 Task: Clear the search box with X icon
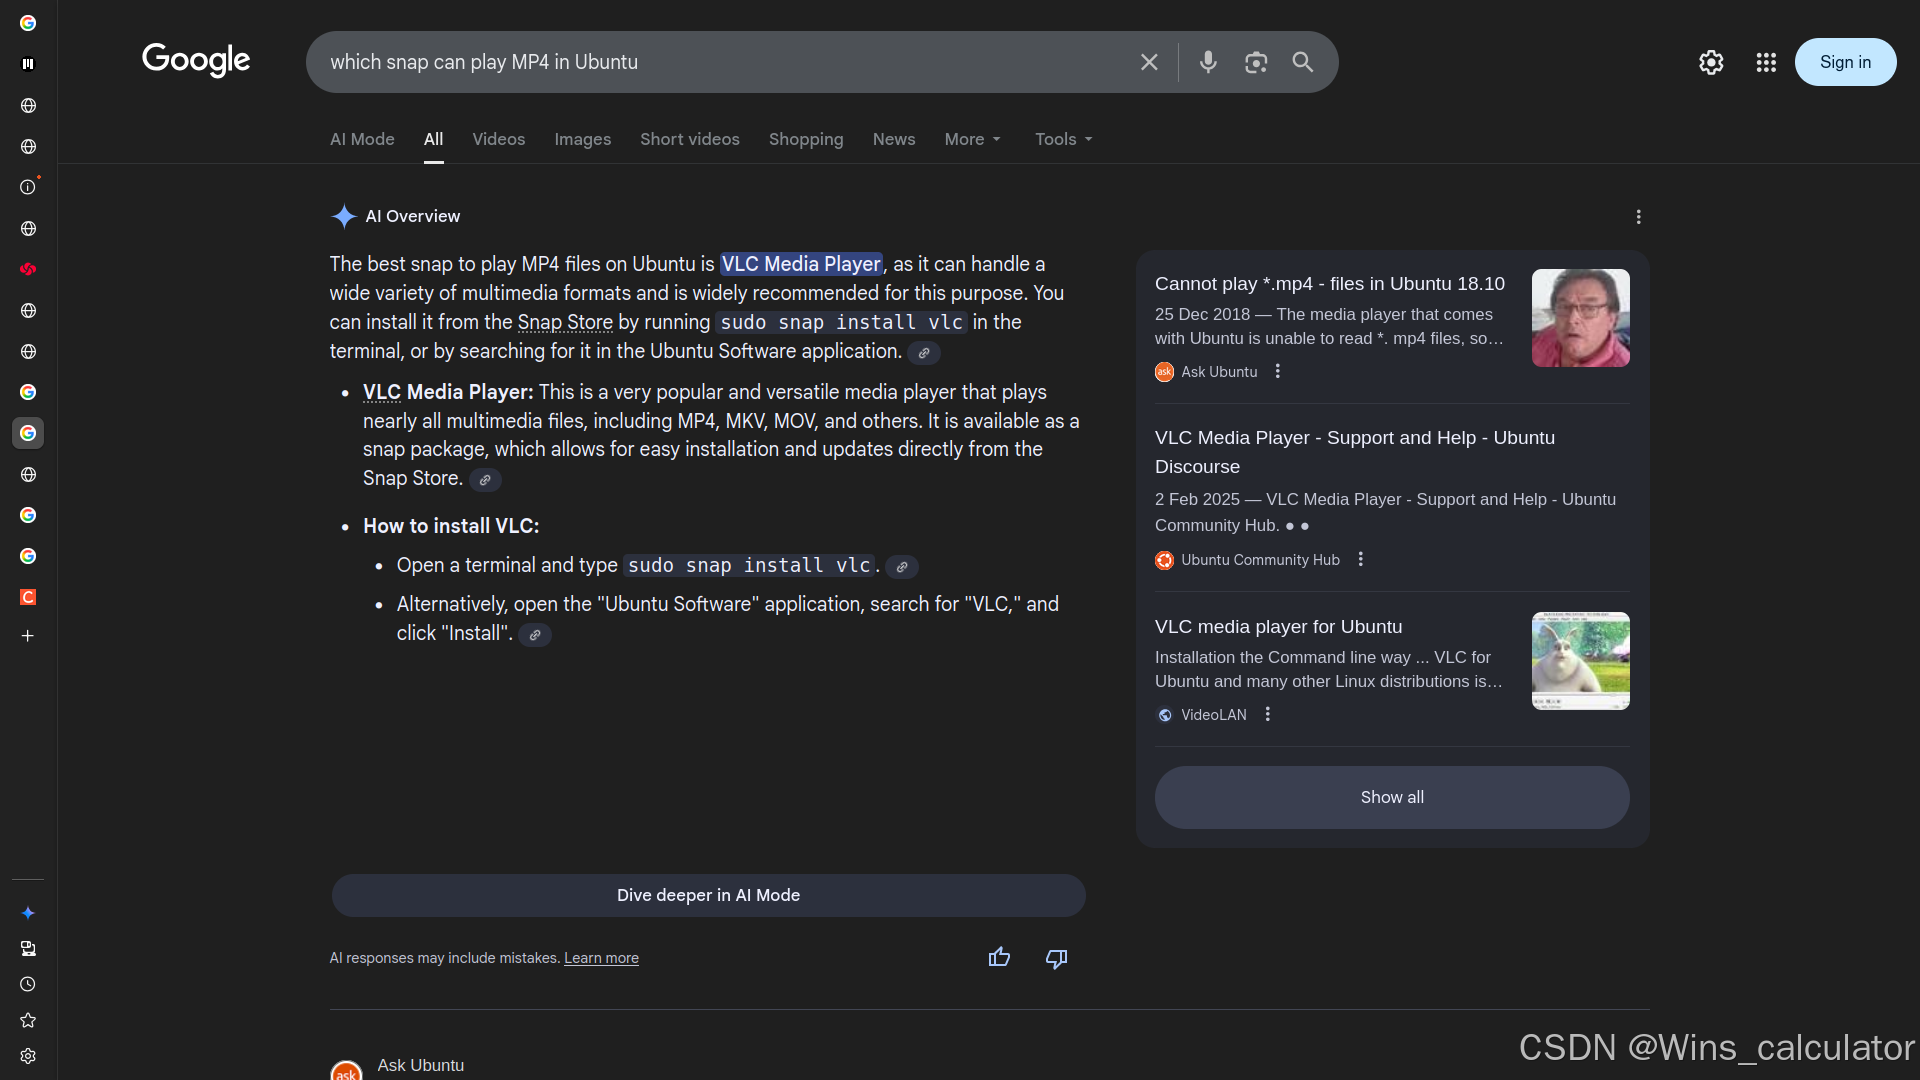click(1149, 62)
